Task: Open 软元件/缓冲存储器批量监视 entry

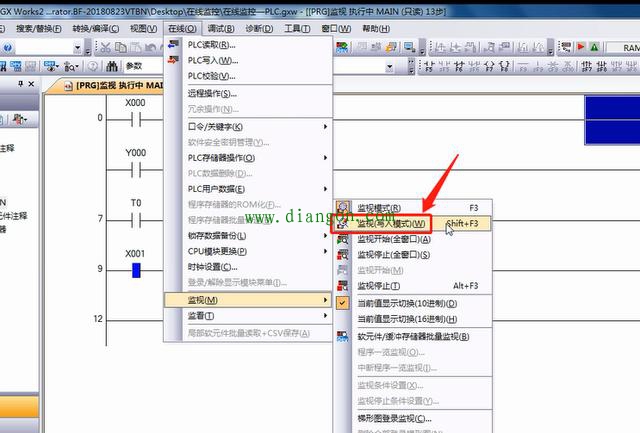Action: [x=413, y=336]
